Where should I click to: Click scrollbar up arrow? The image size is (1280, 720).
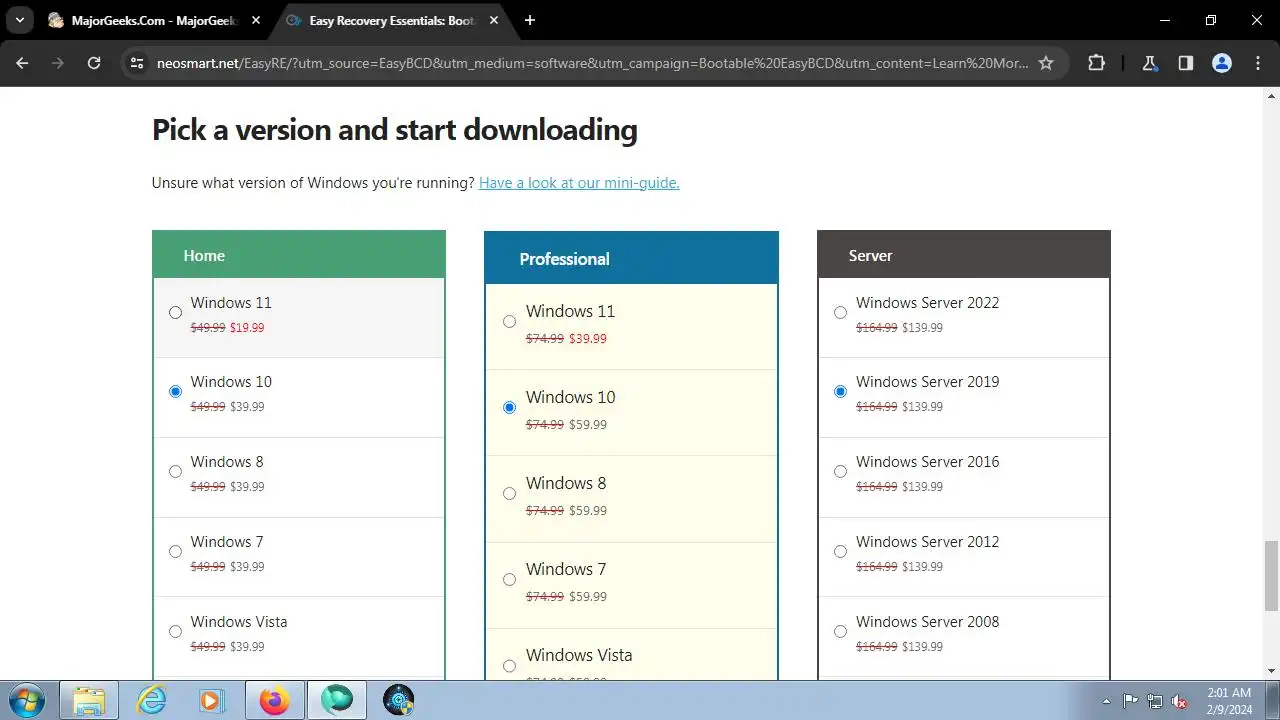(x=1271, y=95)
